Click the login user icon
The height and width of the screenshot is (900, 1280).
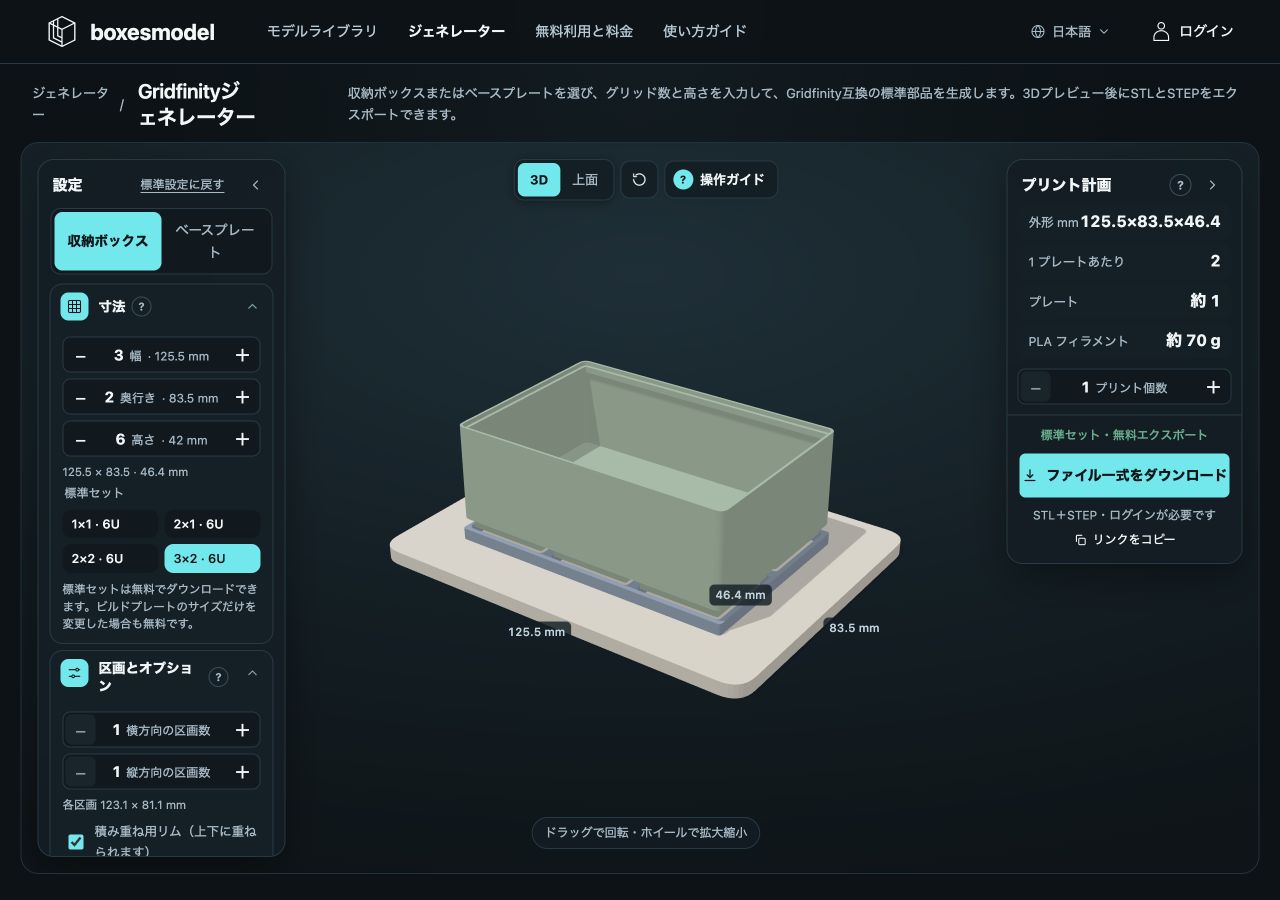tap(1161, 32)
